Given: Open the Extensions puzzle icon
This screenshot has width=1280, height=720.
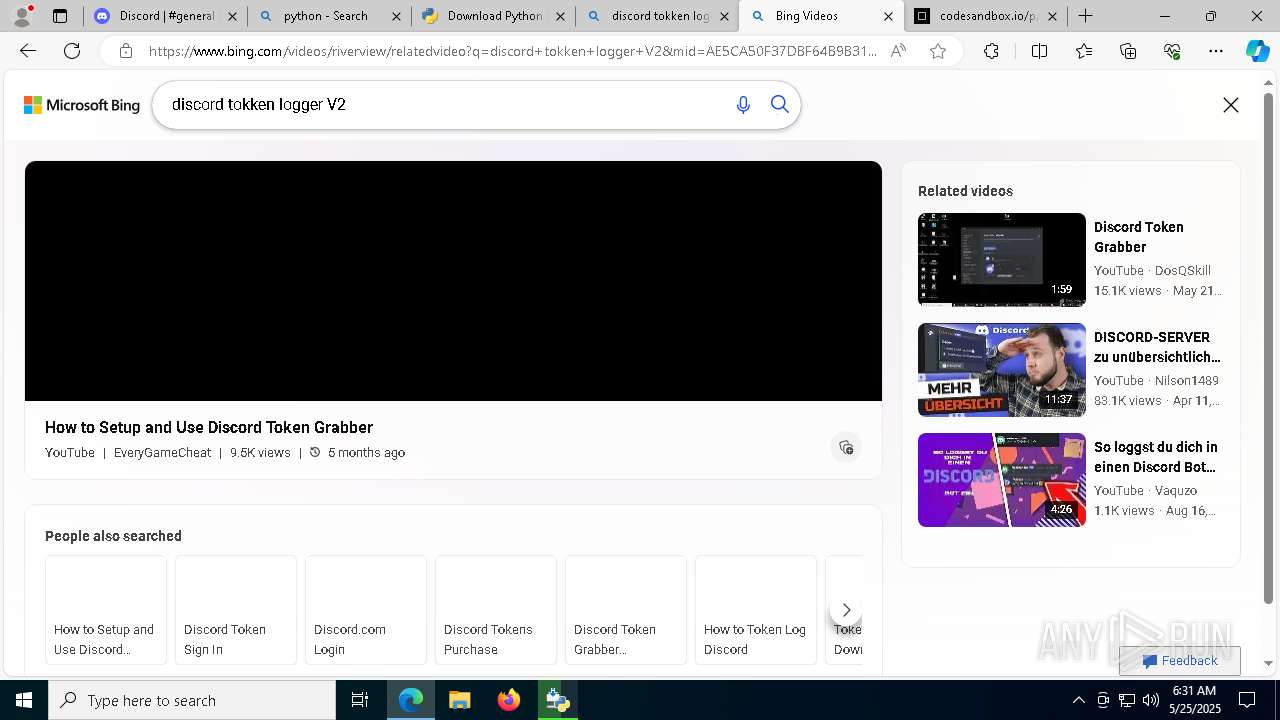Looking at the screenshot, I should click(x=991, y=51).
